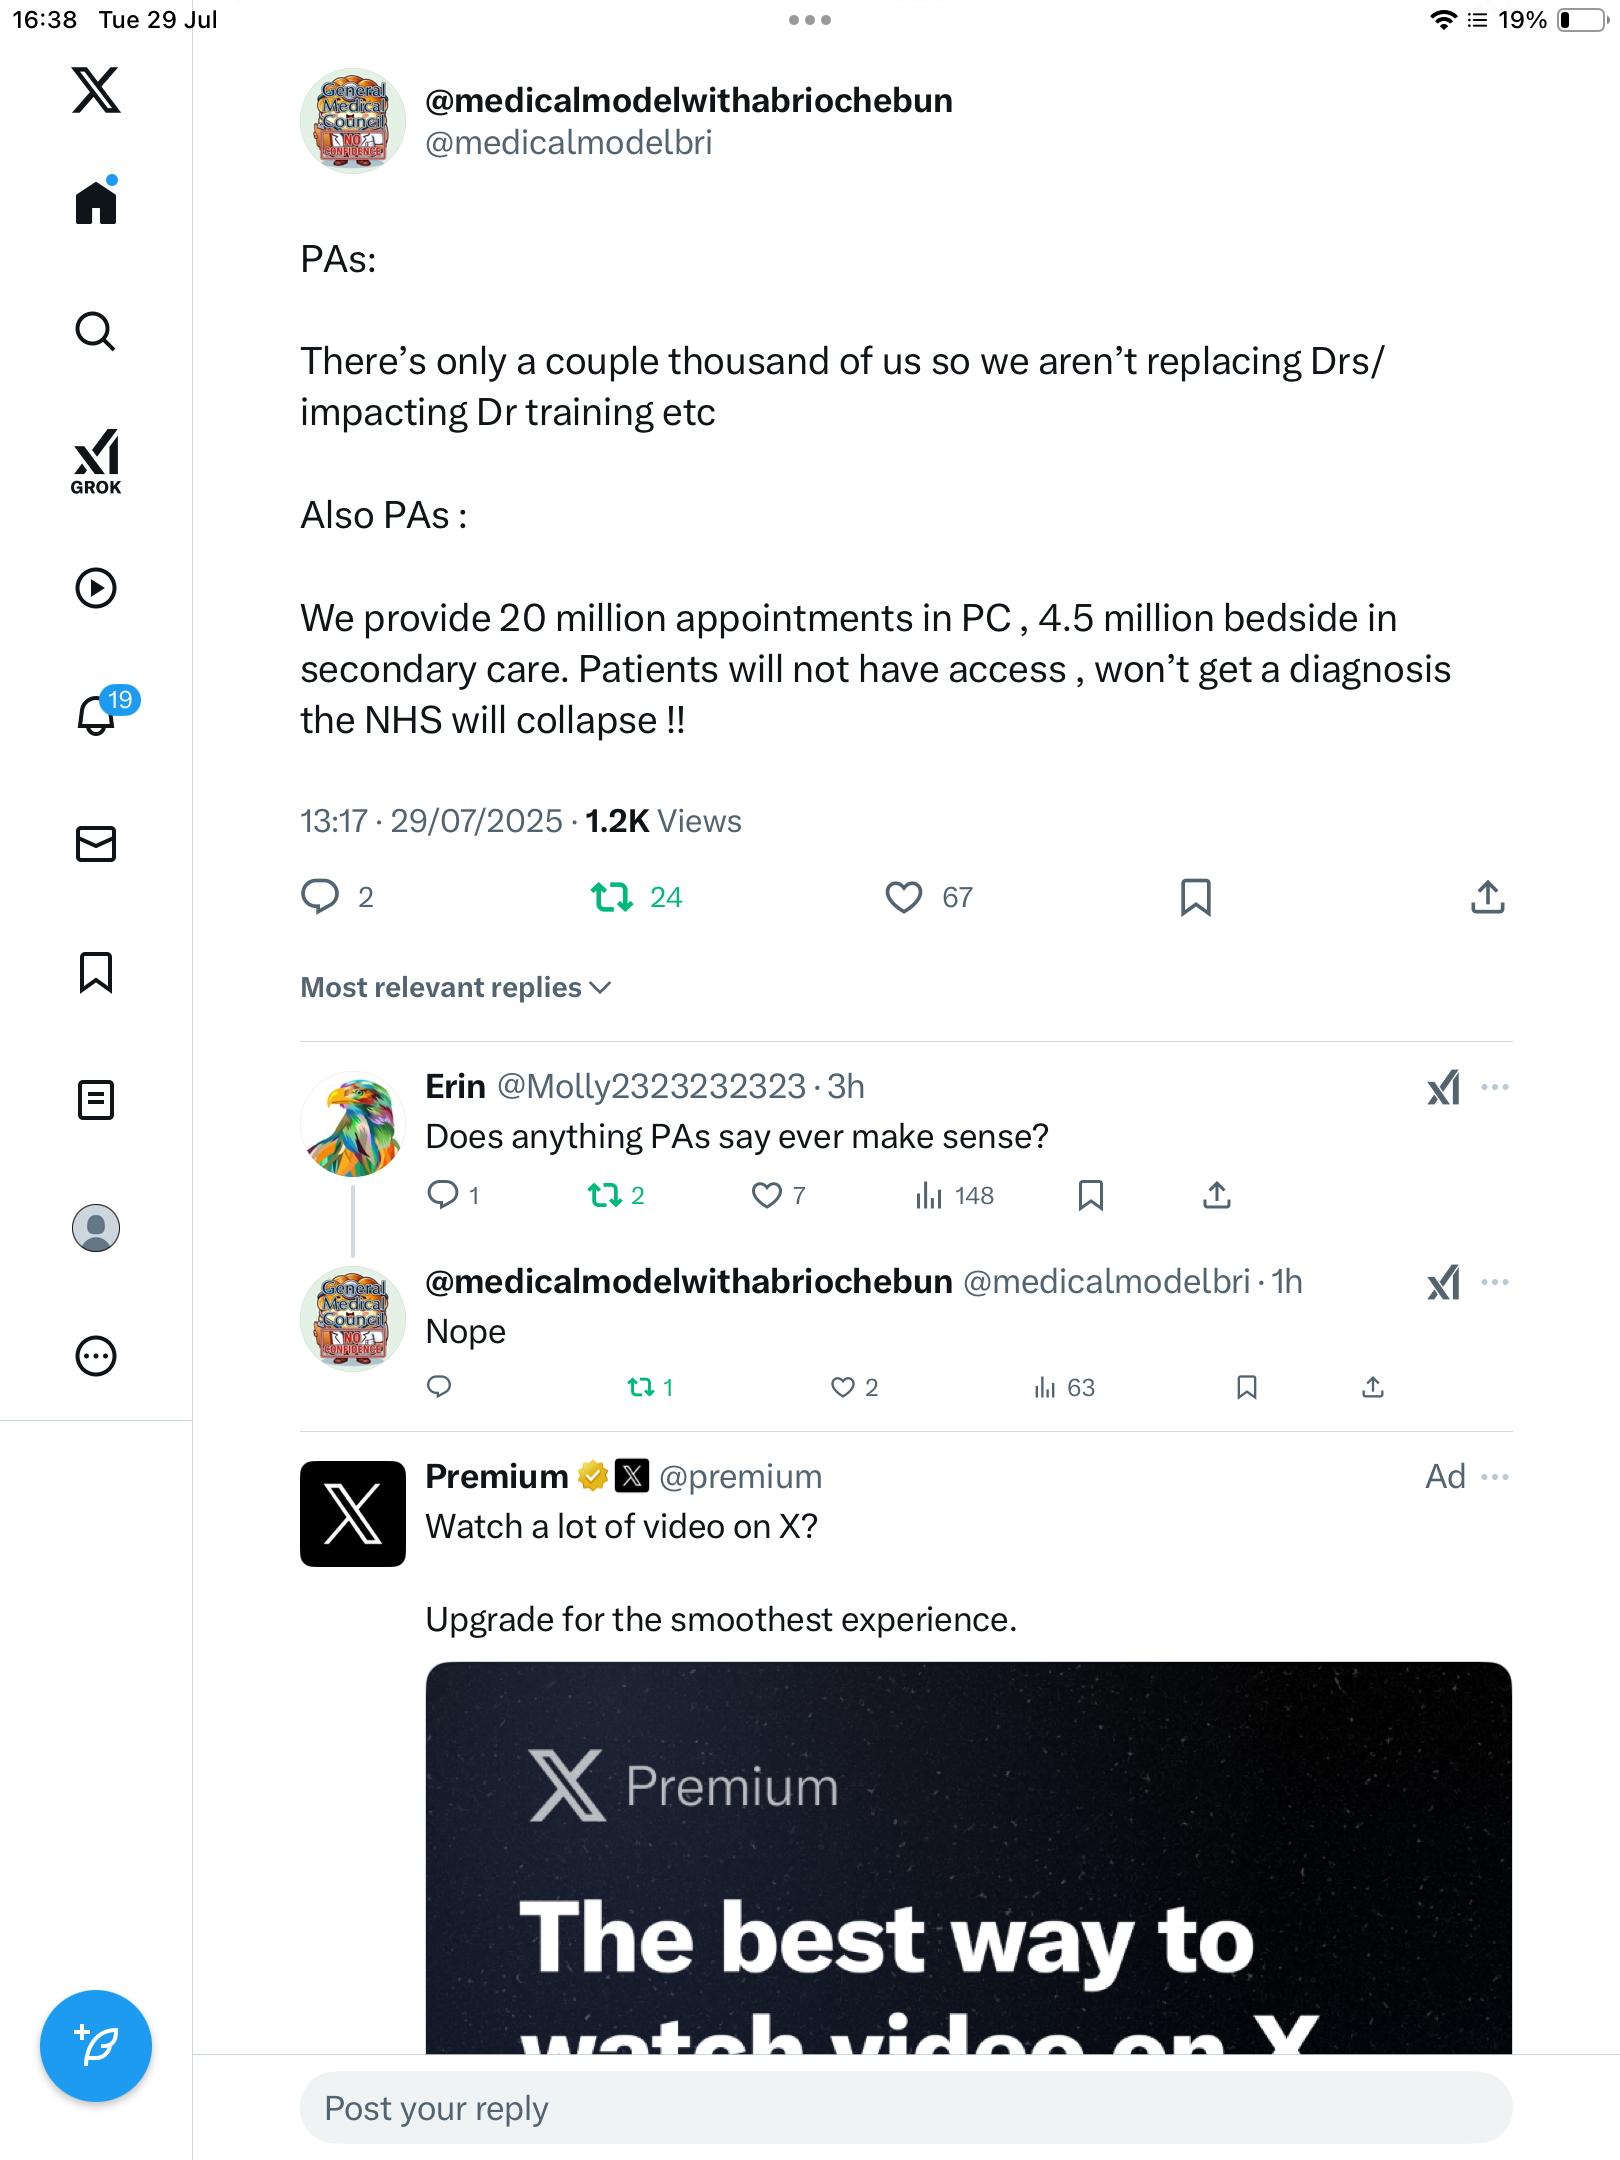Open the X Premium ad video thumbnail

pos(968,1858)
